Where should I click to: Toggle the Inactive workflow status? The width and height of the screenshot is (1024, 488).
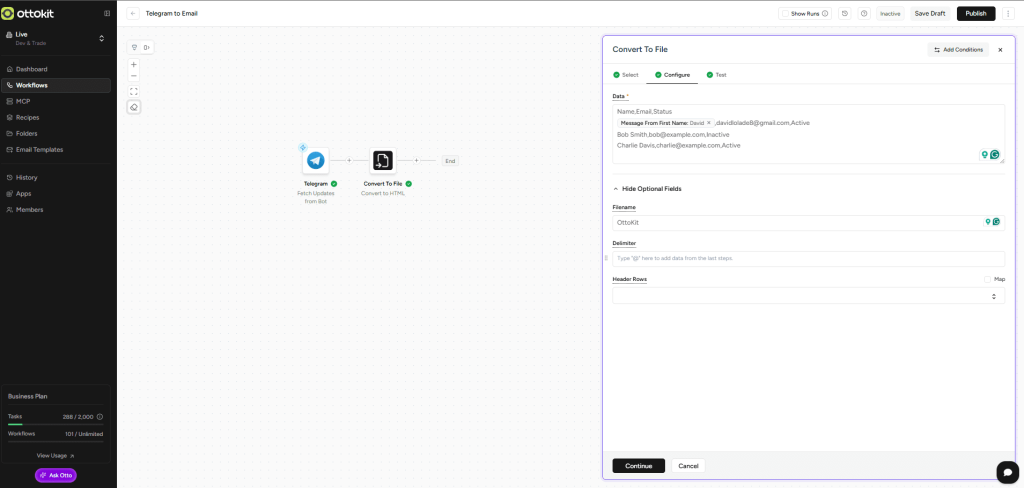pyautogui.click(x=889, y=14)
